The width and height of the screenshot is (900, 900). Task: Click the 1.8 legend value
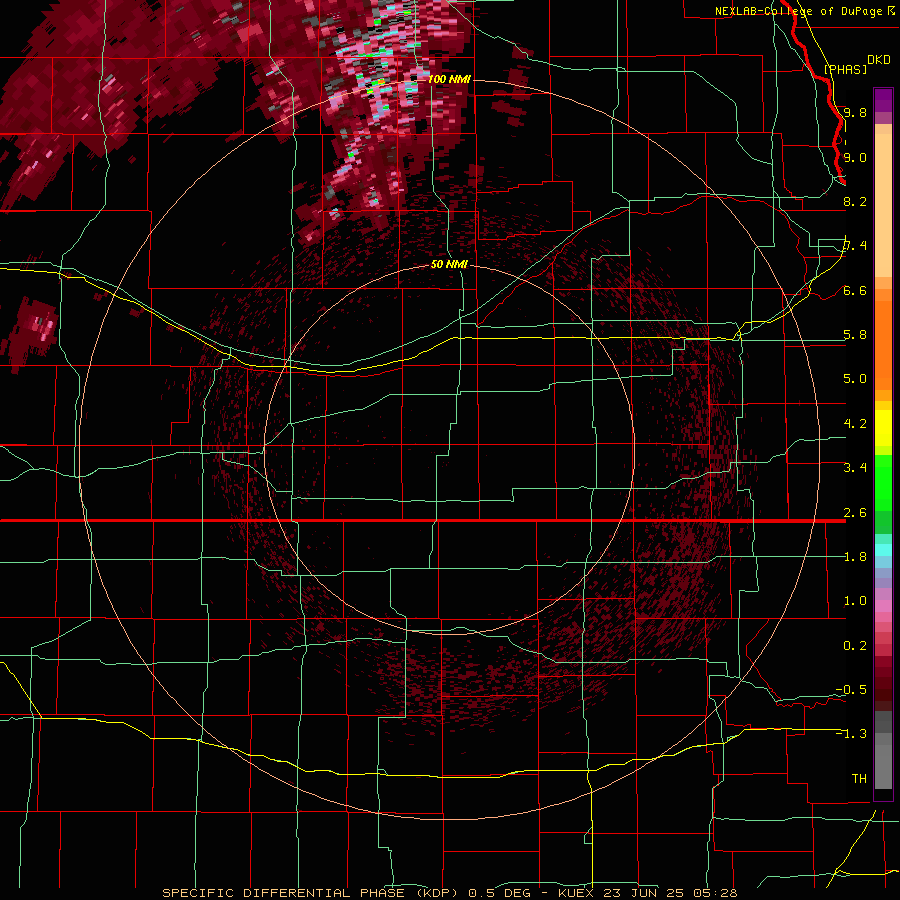(855, 556)
